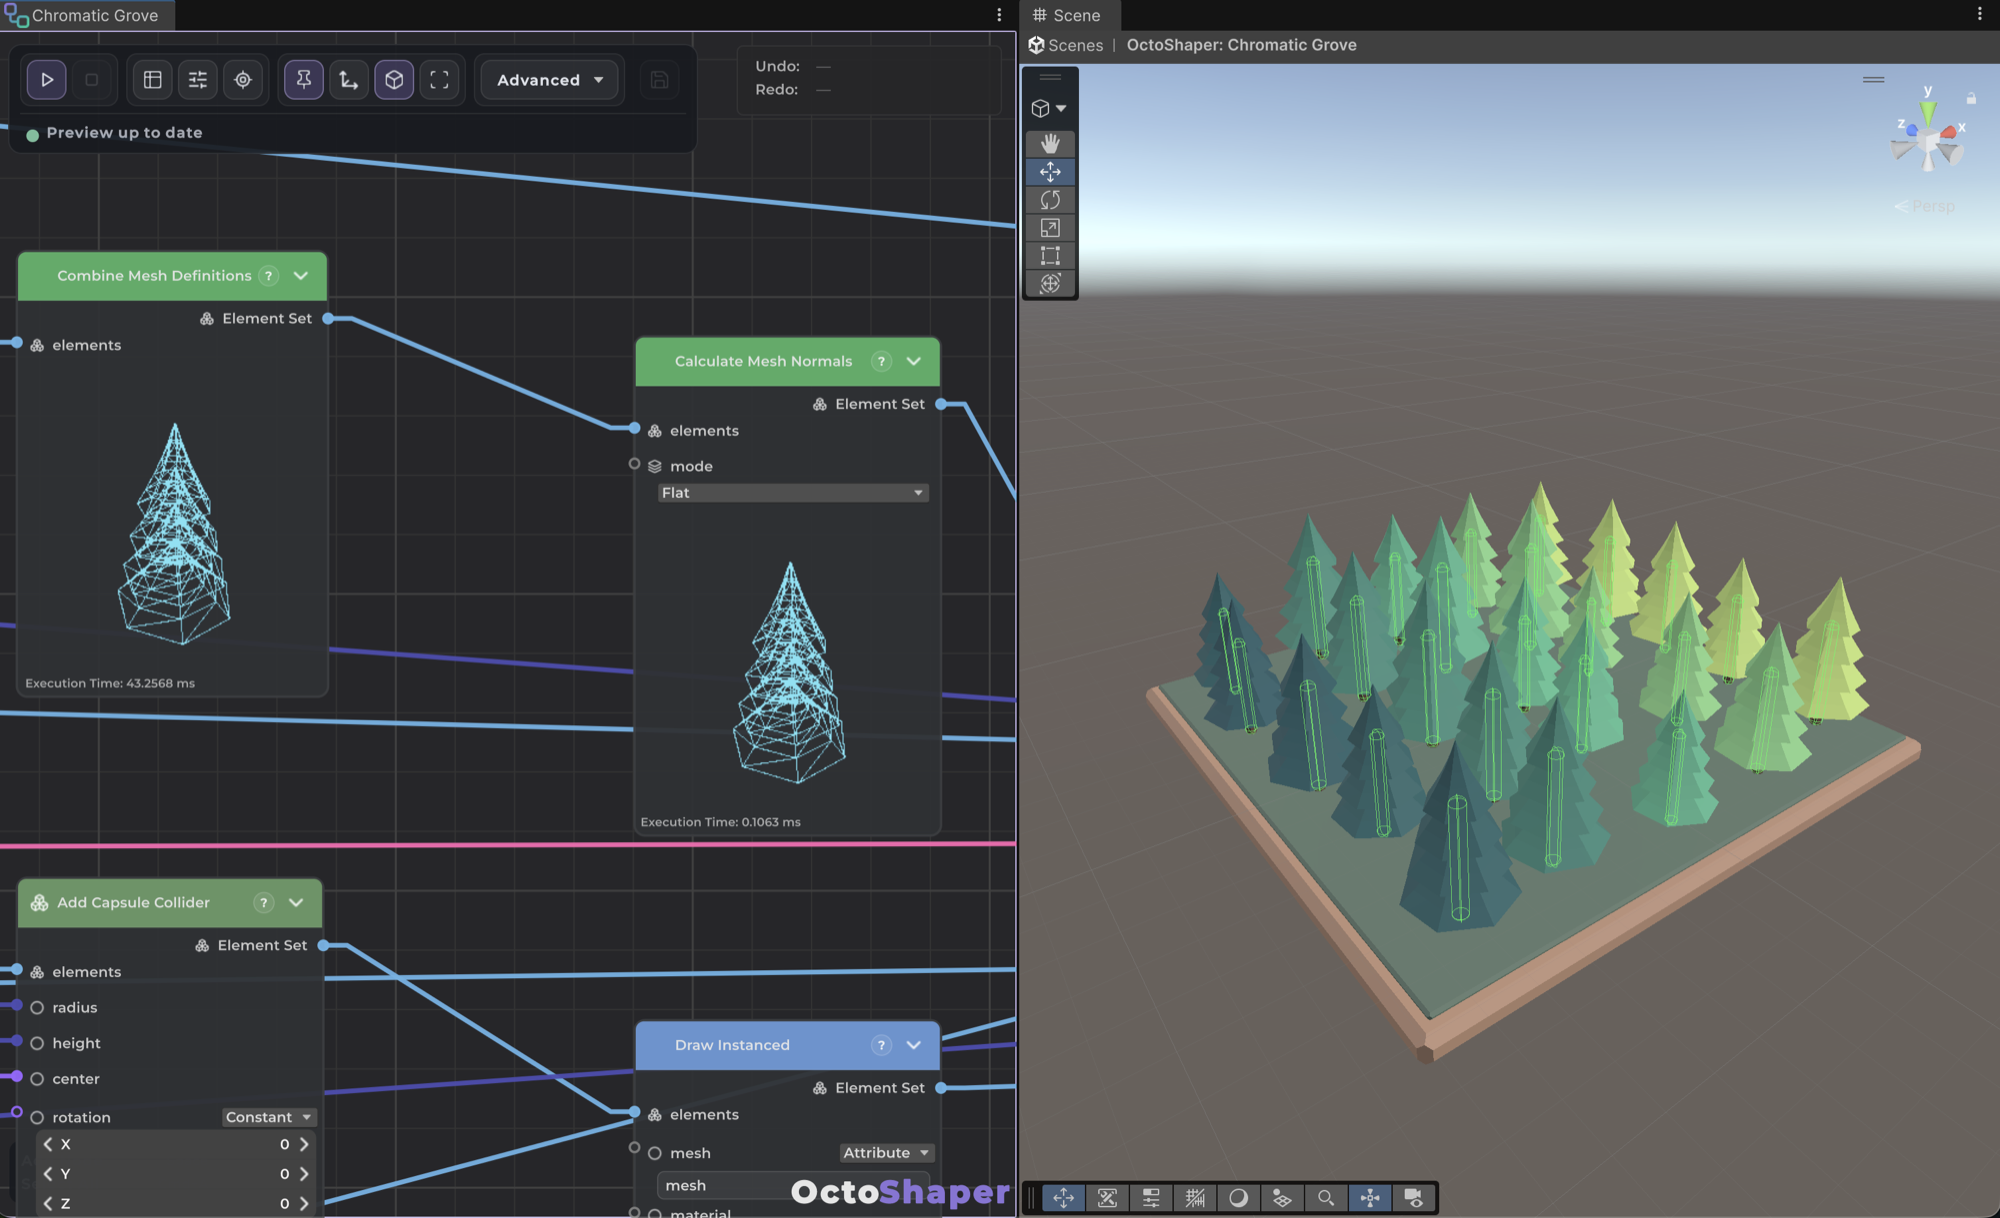Select the Chromatic Grove tab

pos(87,15)
